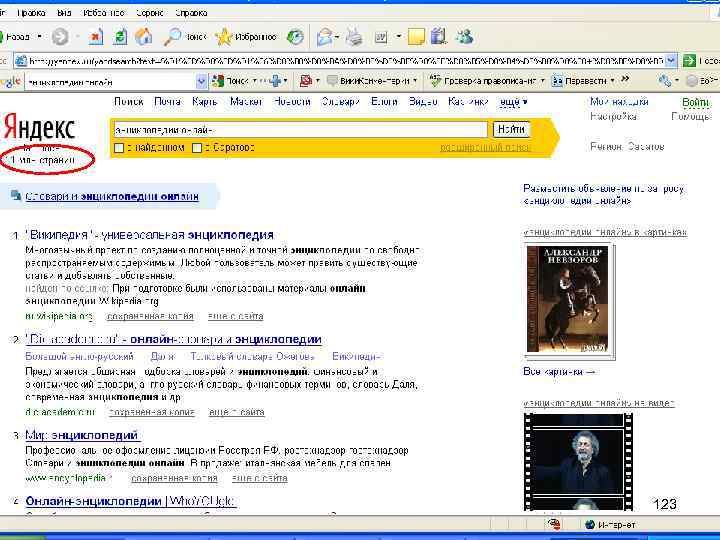The height and width of the screenshot is (540, 720).
Task: Expand the address bar URL dropdown
Action: coord(671,61)
